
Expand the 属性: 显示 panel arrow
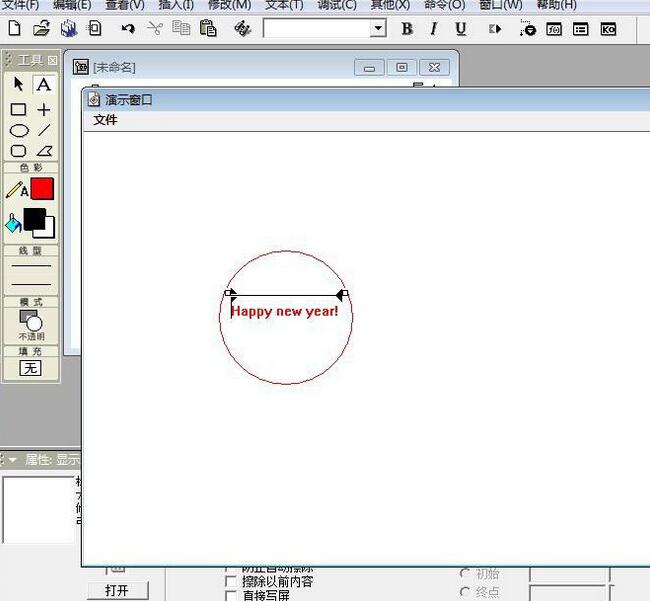click(x=12, y=460)
